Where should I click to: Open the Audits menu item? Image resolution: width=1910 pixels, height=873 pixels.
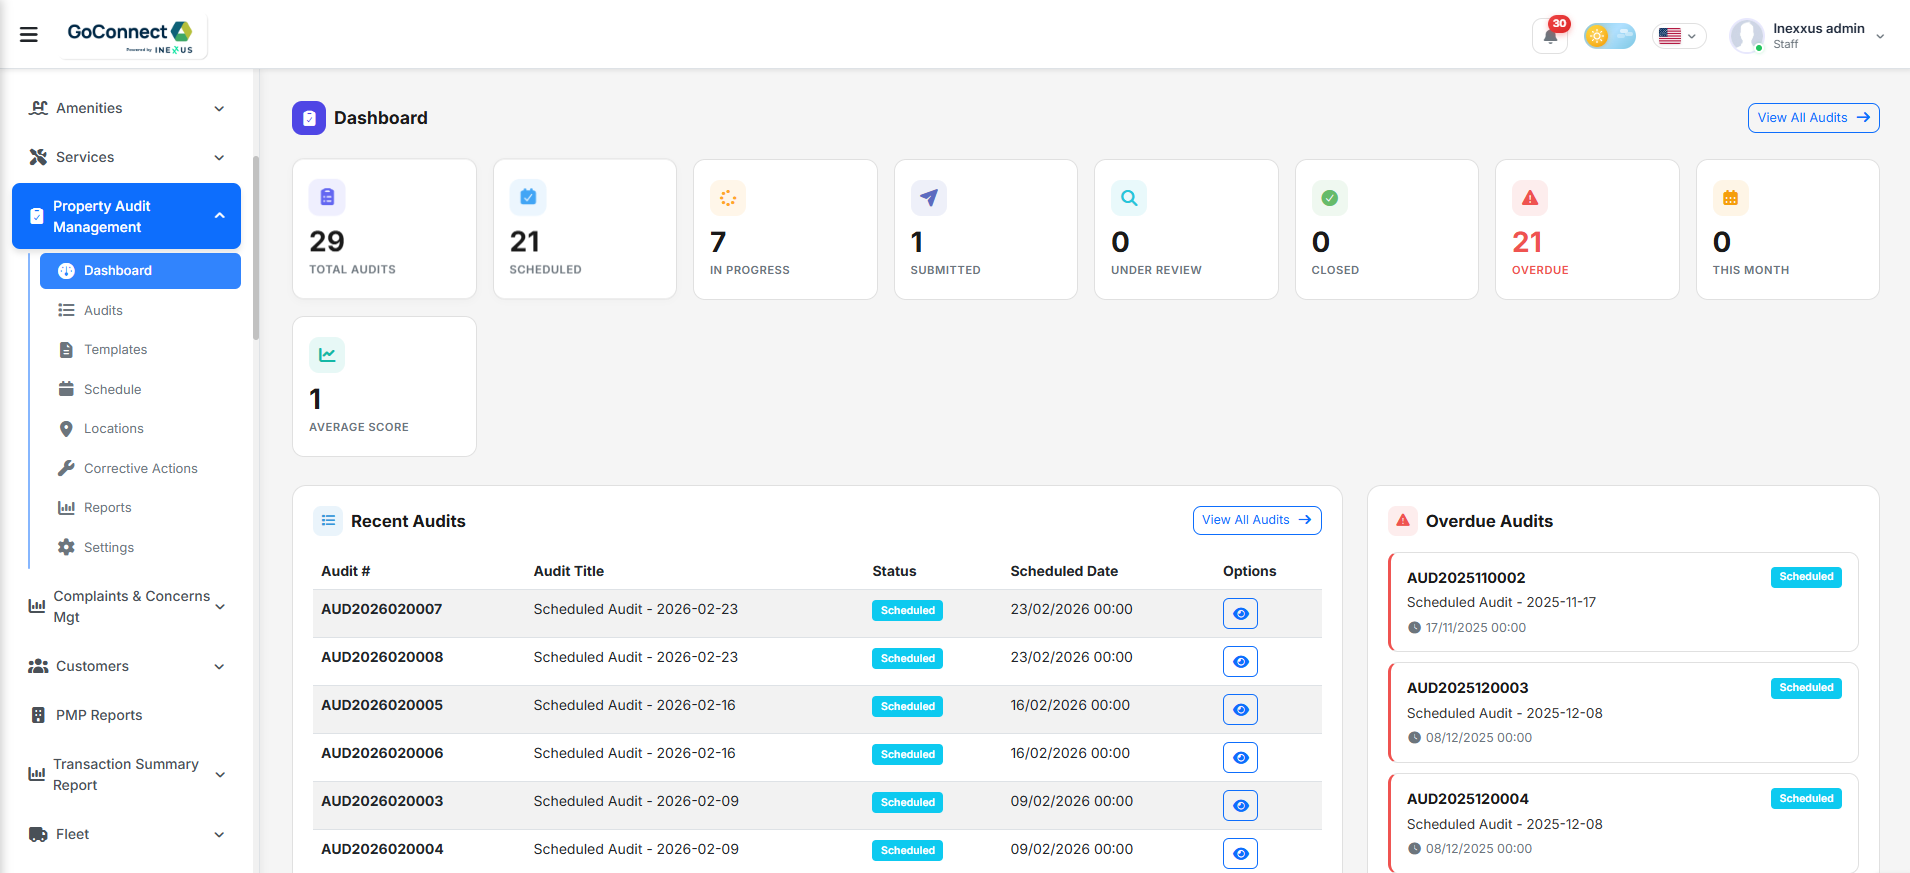[x=140, y=310]
